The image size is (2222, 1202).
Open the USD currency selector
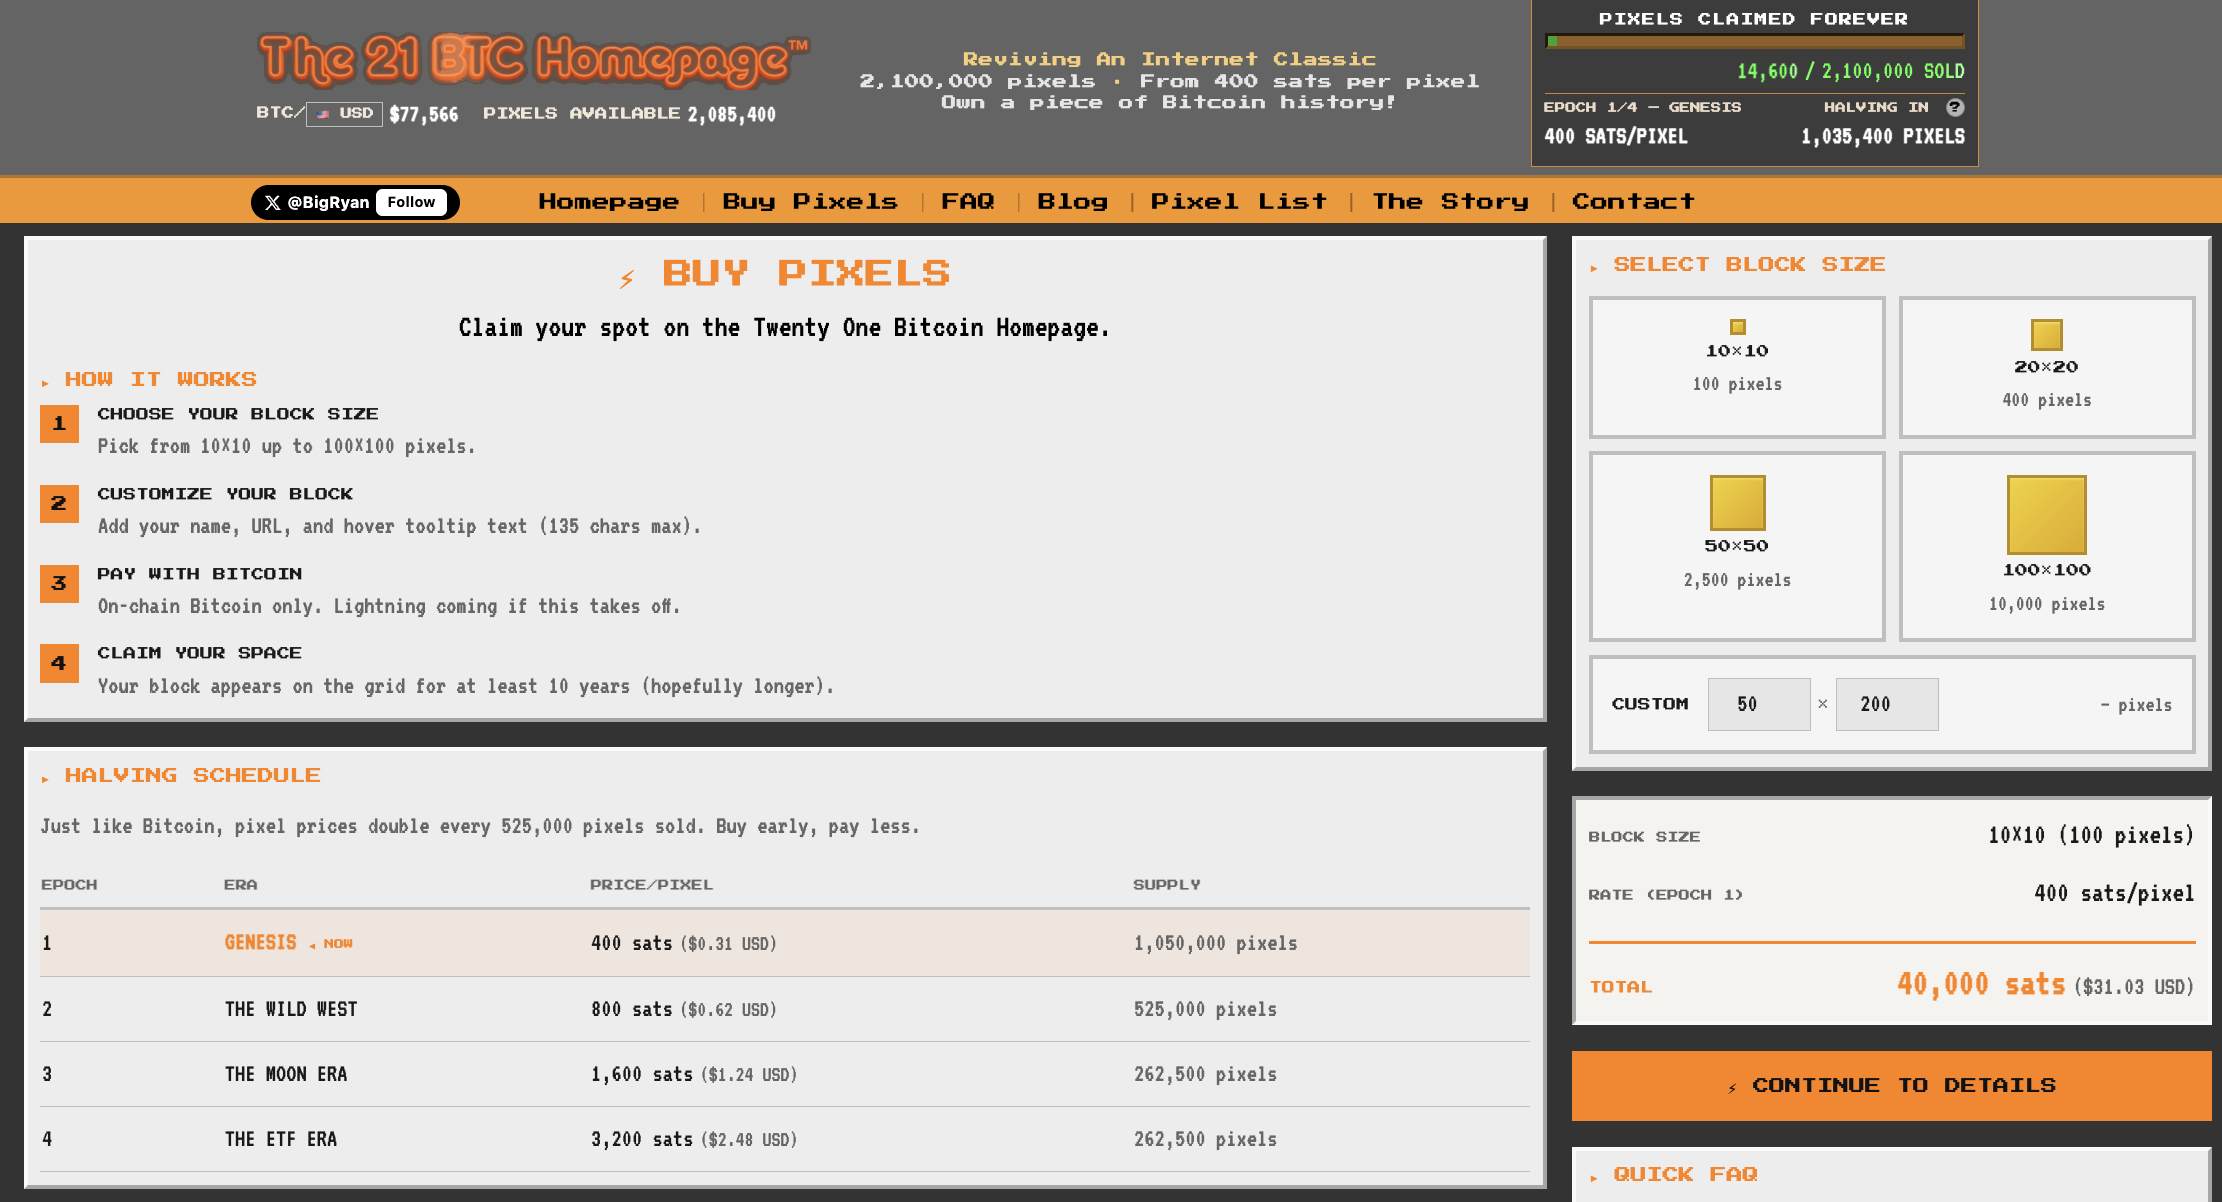click(x=344, y=114)
